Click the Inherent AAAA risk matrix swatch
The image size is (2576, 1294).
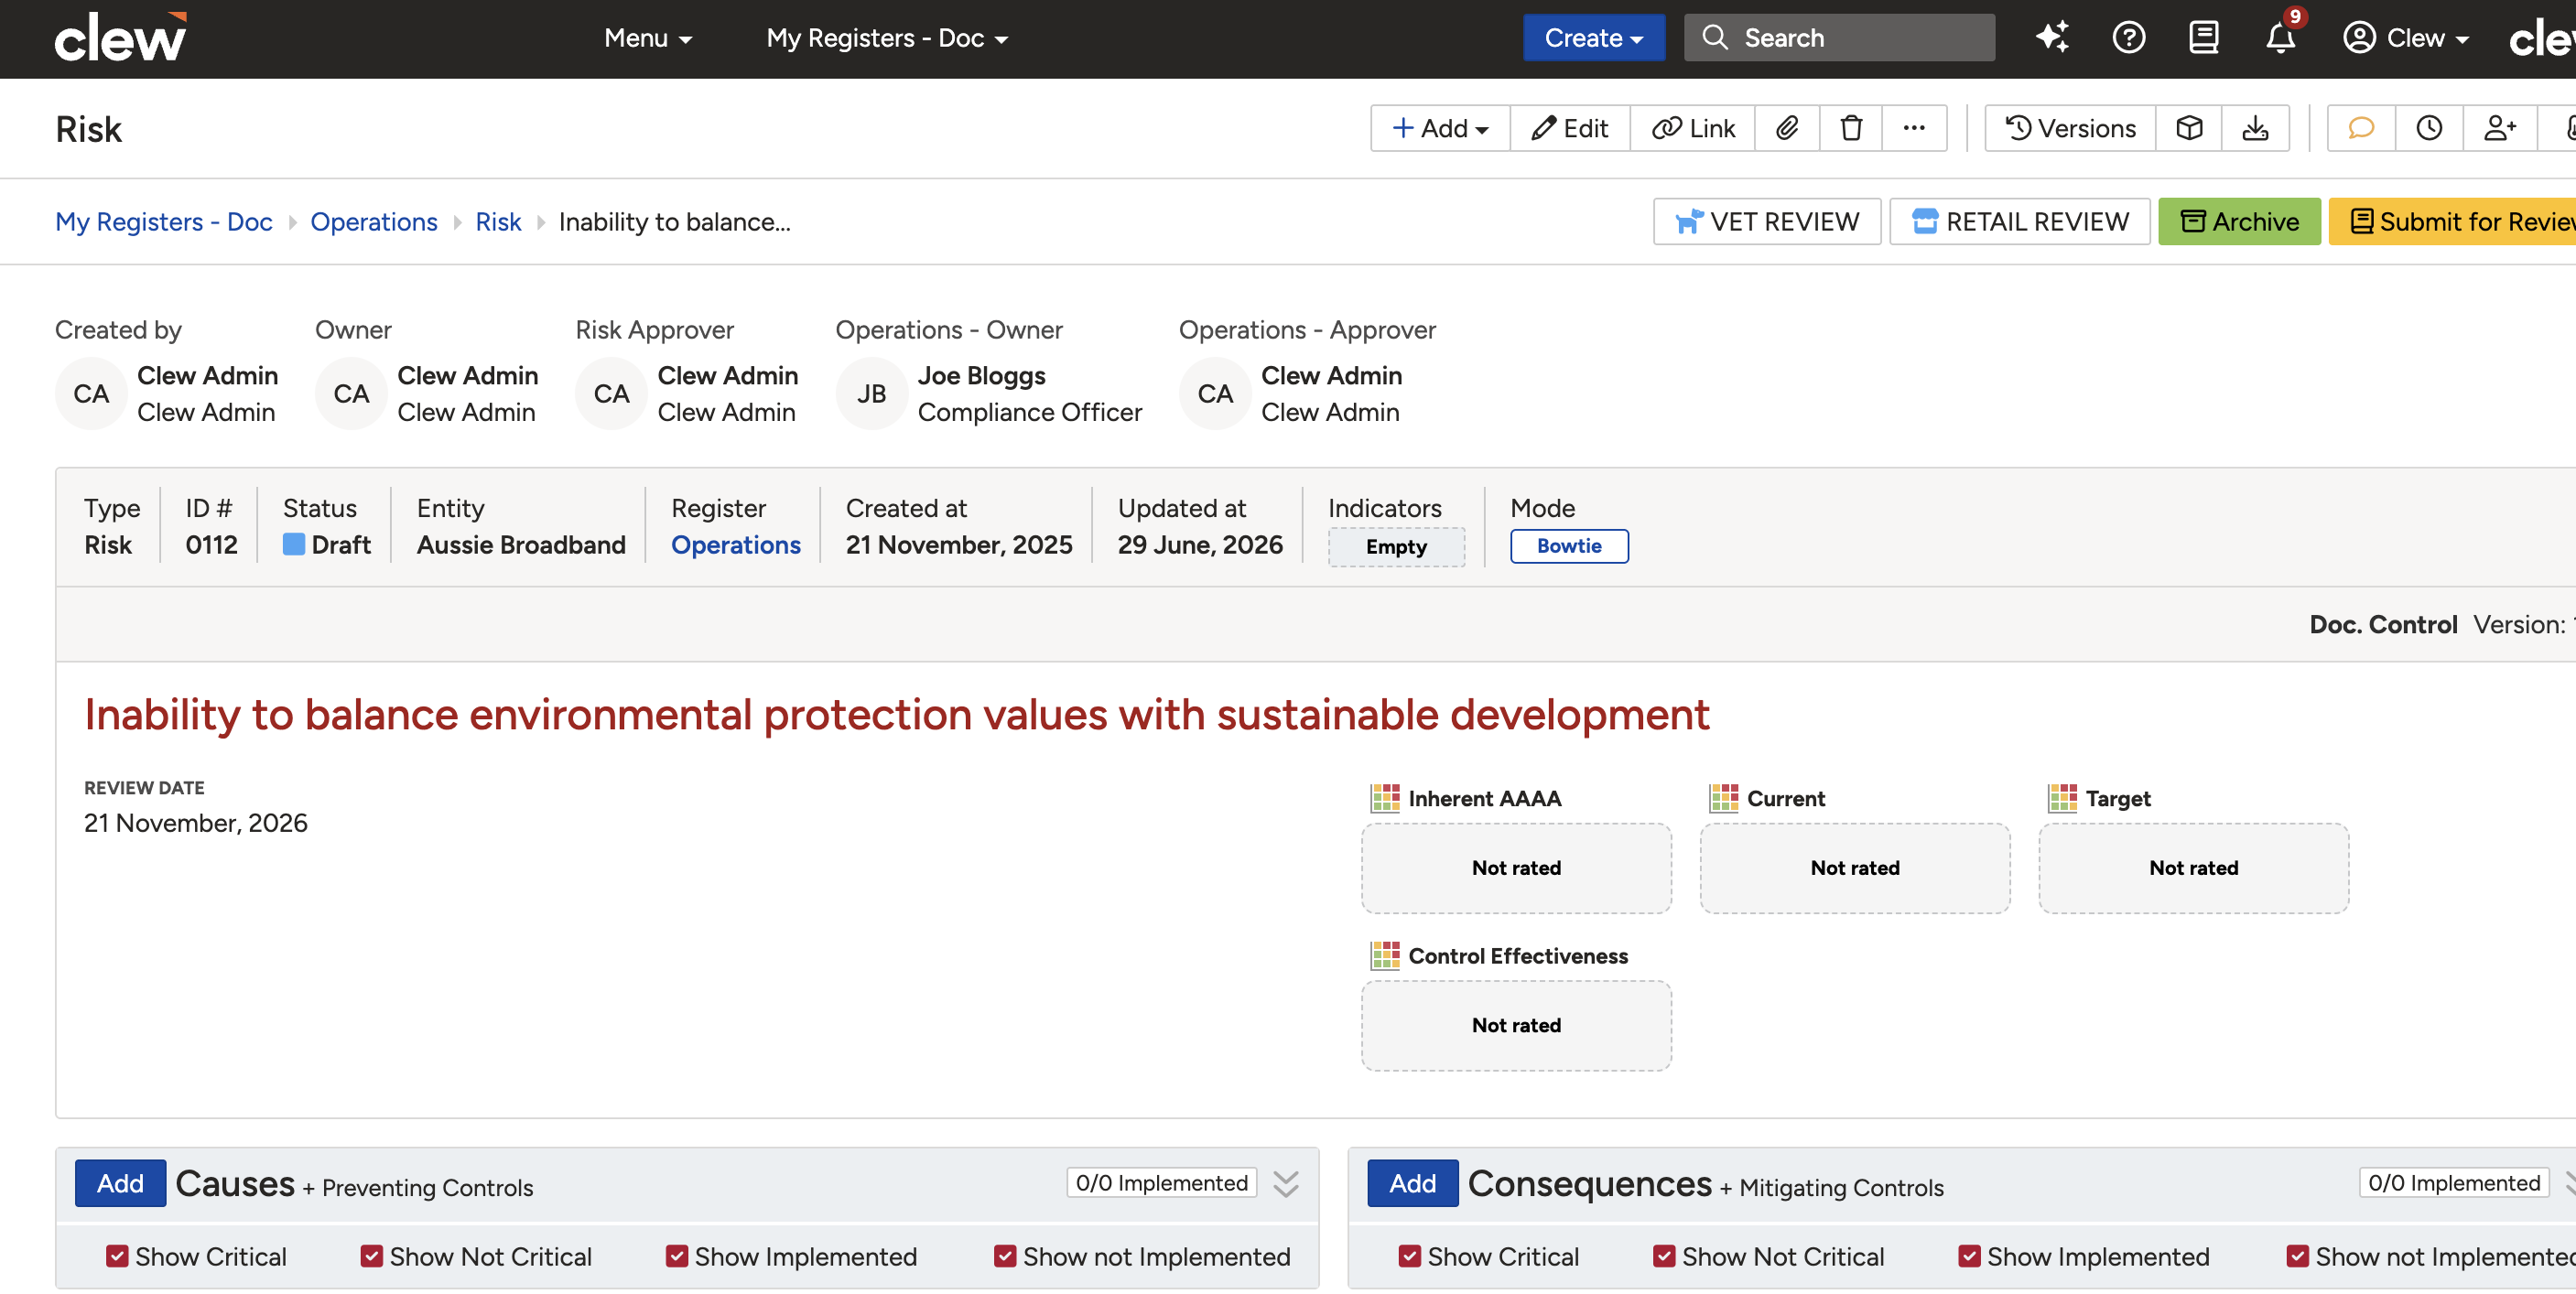(1385, 798)
